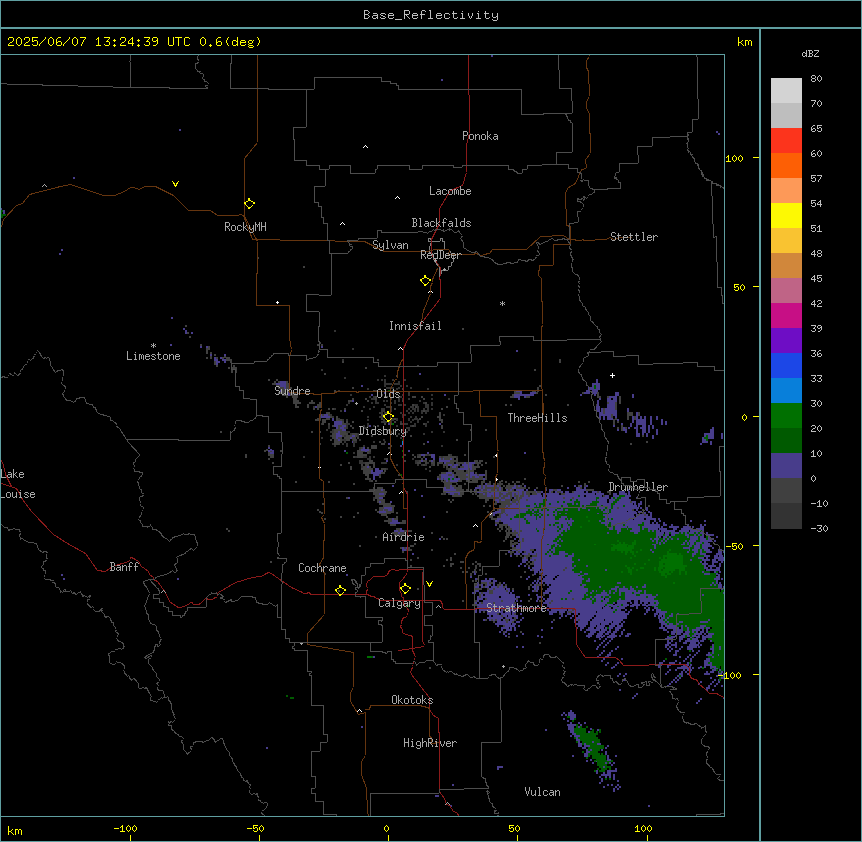Click the purple 39–36 dBZ legend swatch
The image size is (862, 842).
[786, 341]
